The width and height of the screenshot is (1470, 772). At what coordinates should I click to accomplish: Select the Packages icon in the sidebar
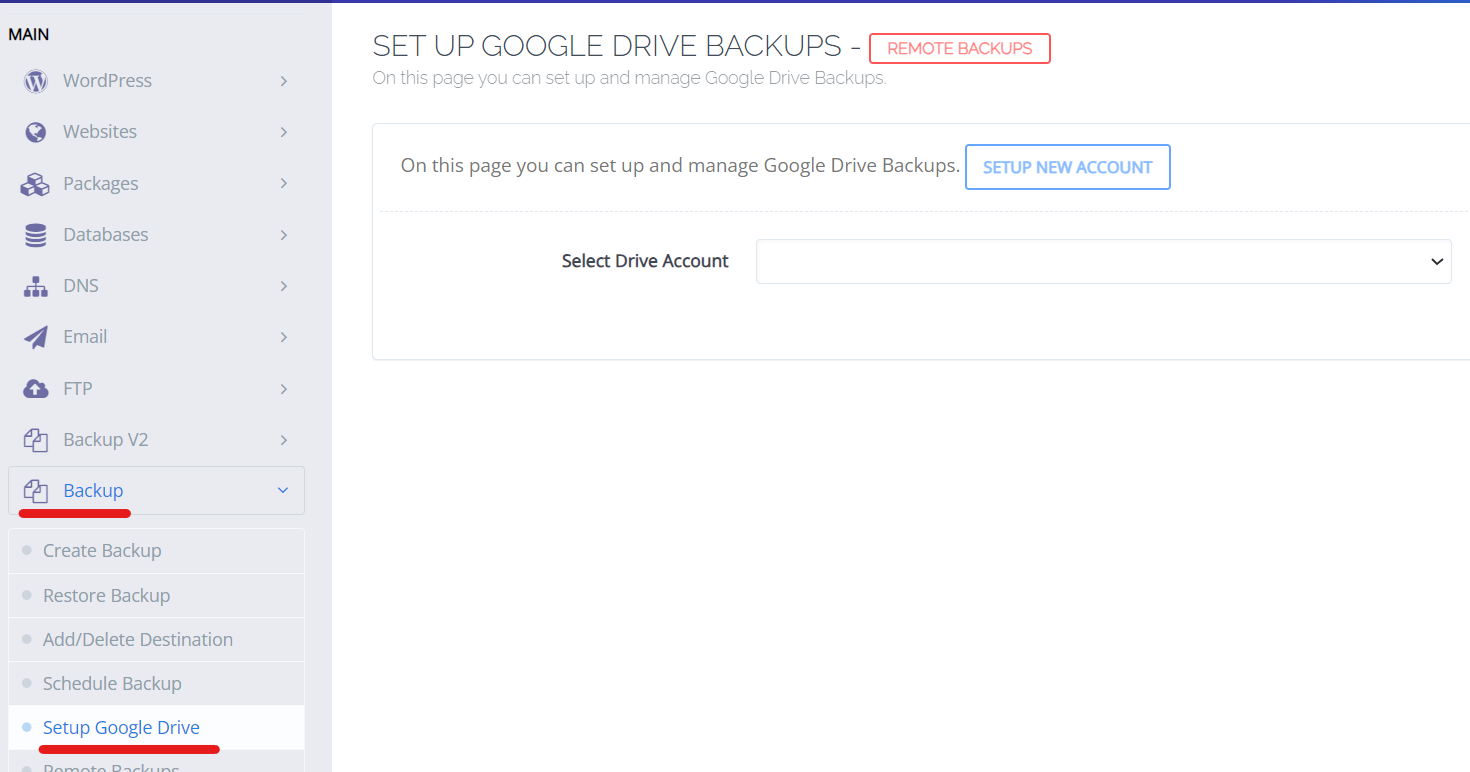coord(35,183)
